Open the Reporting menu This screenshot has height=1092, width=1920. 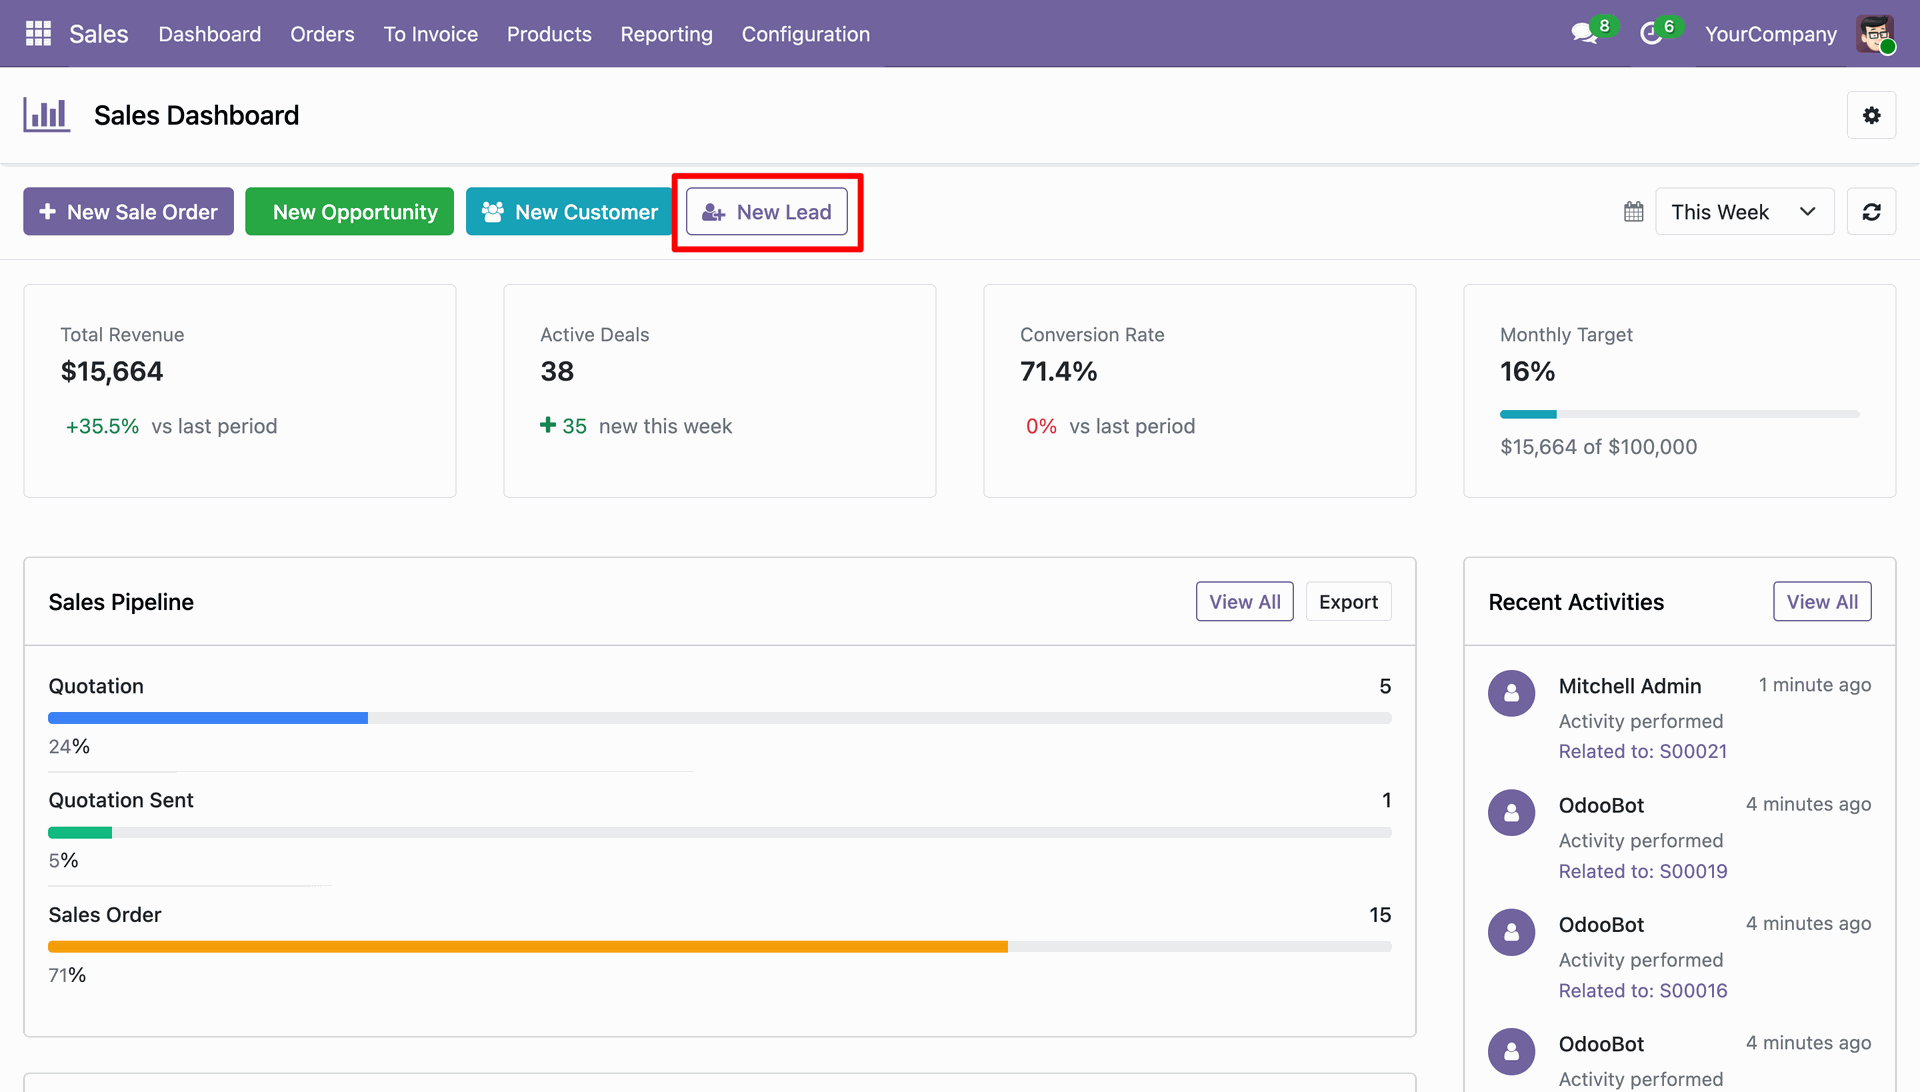pos(666,34)
